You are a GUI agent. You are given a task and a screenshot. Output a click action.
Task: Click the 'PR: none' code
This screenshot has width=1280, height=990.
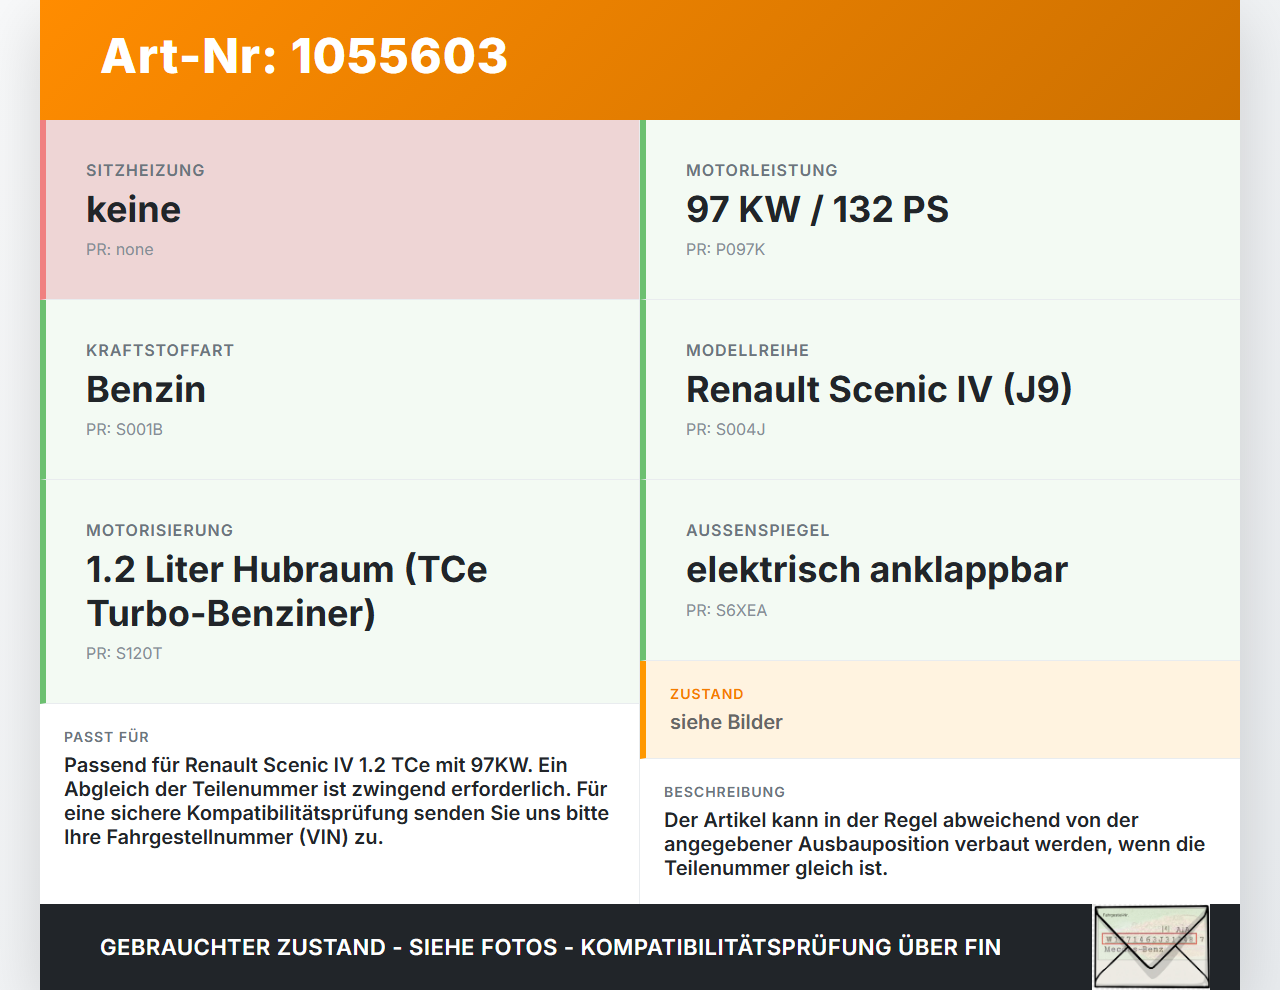click(120, 249)
